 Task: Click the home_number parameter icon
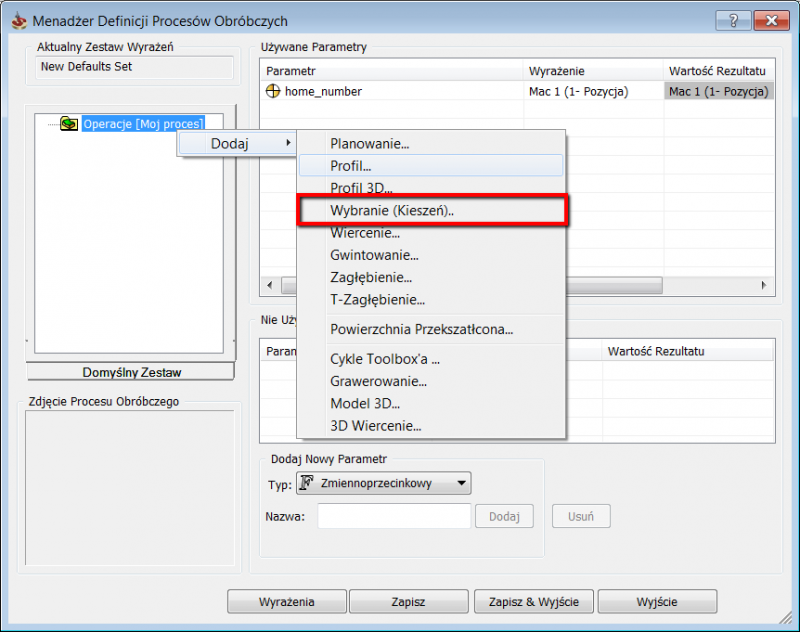(273, 91)
